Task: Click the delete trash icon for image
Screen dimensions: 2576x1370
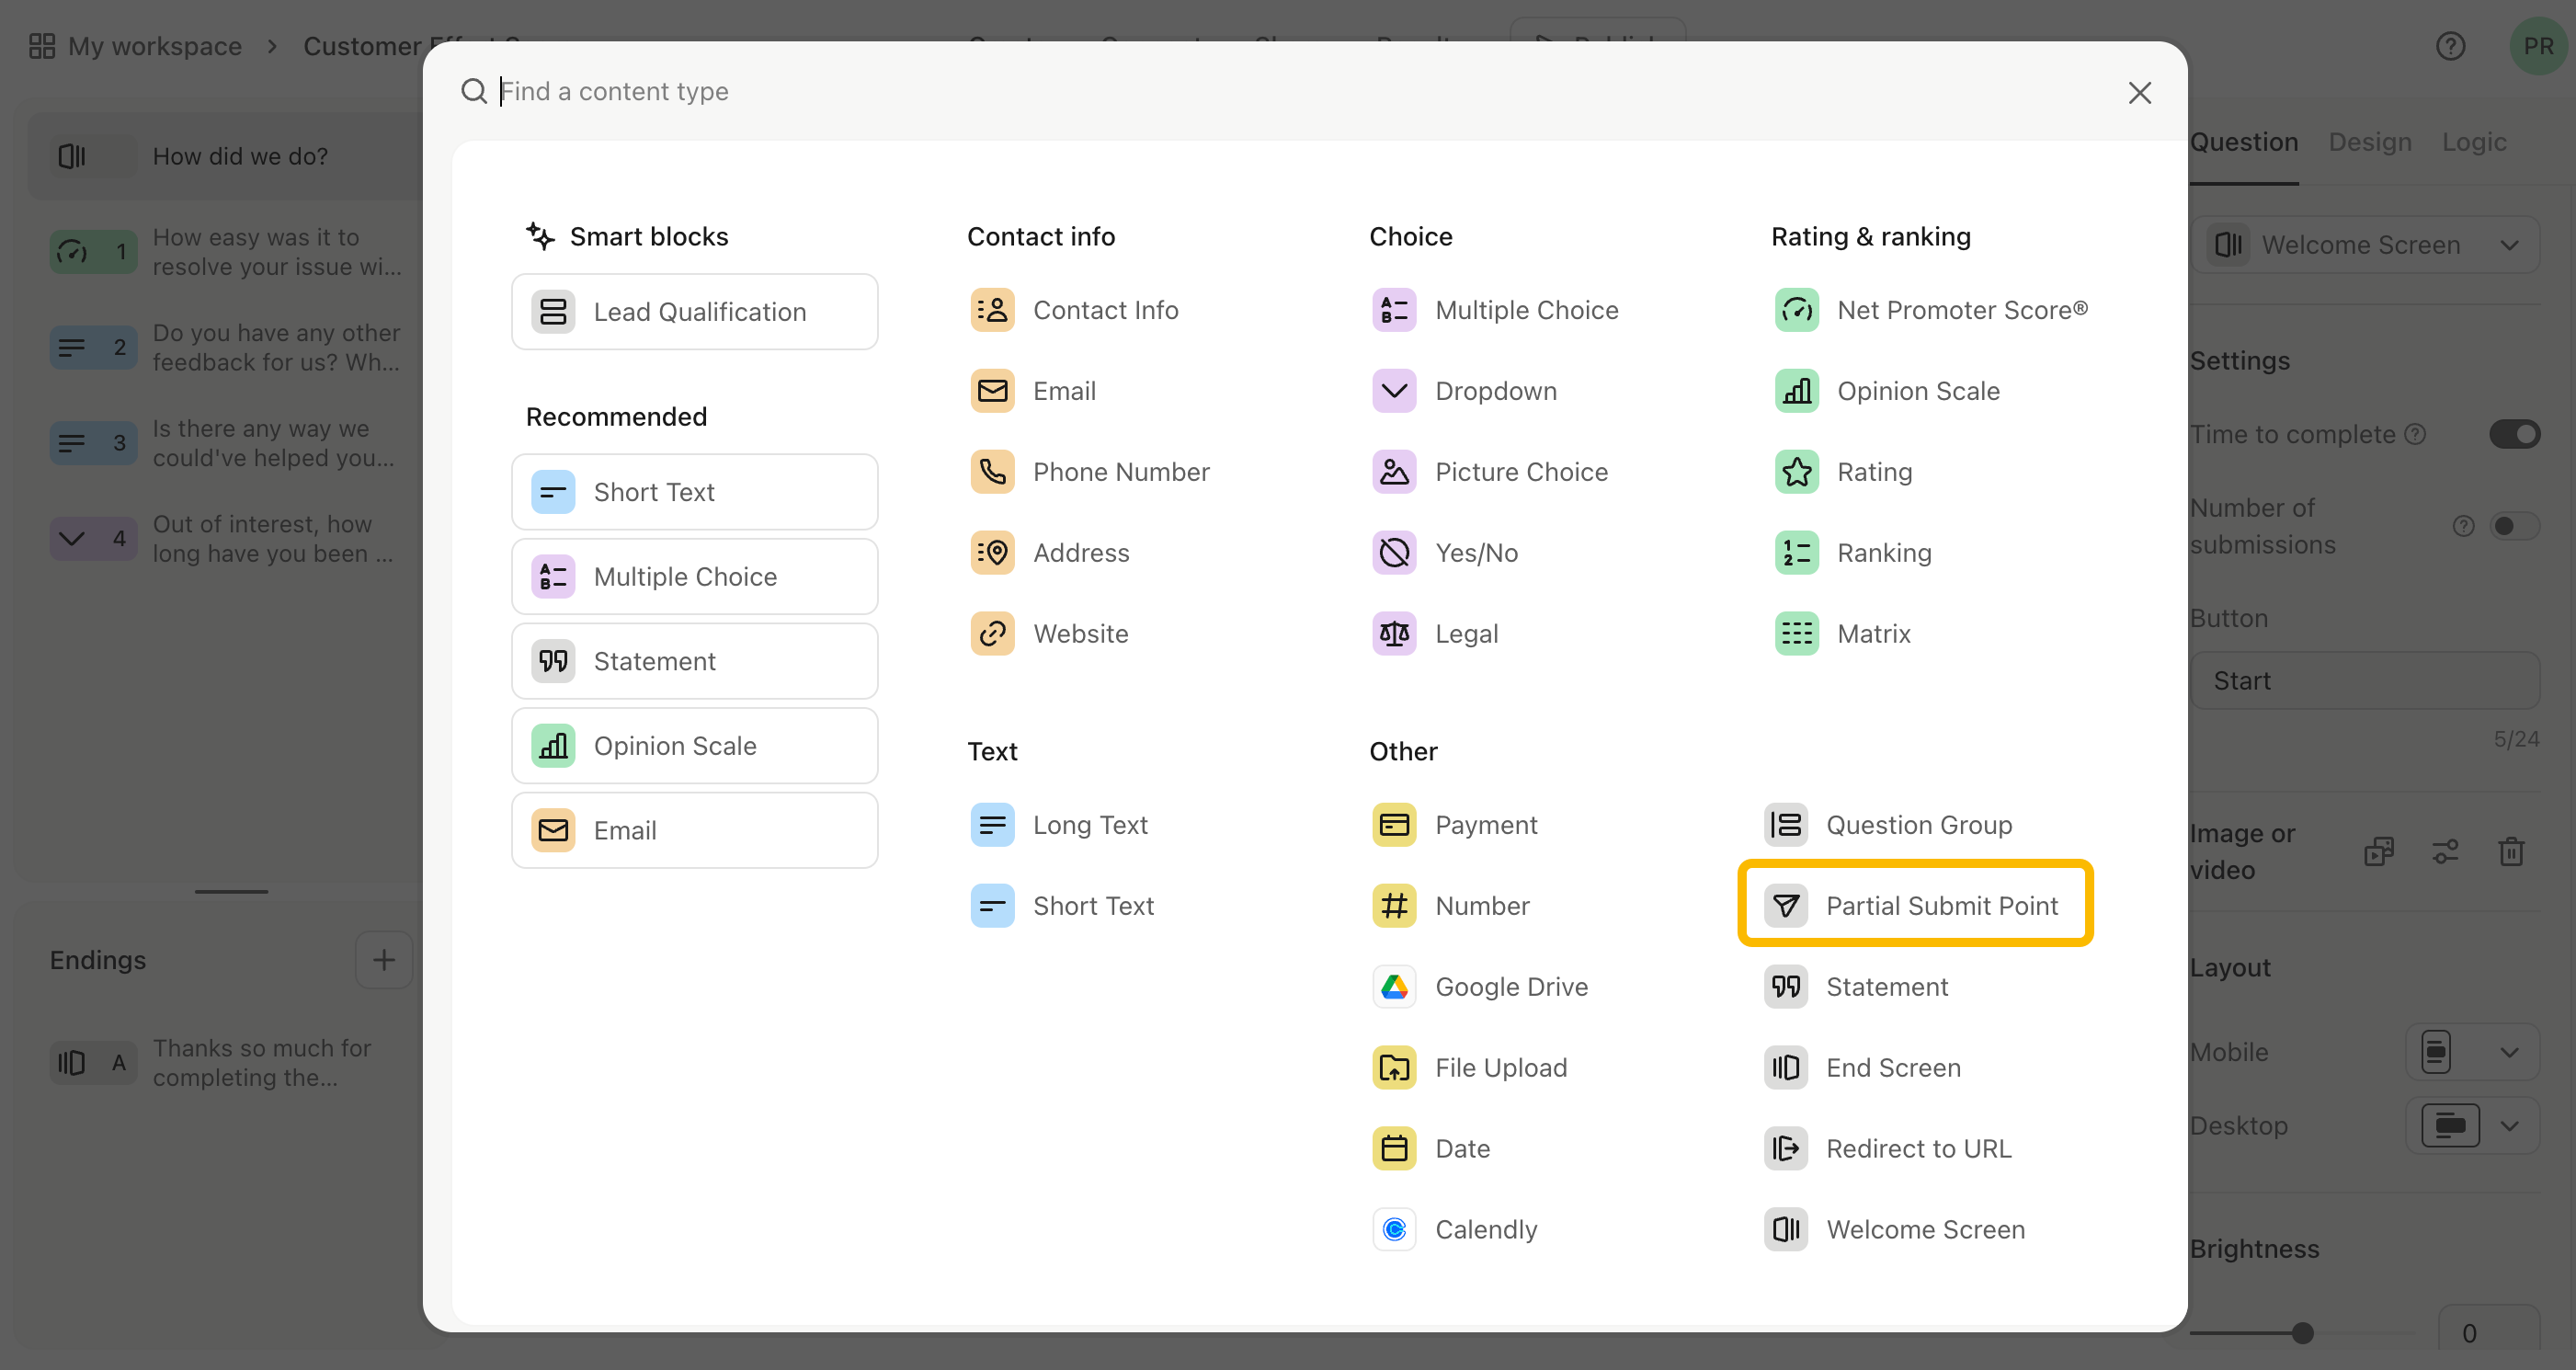Action: (2511, 852)
